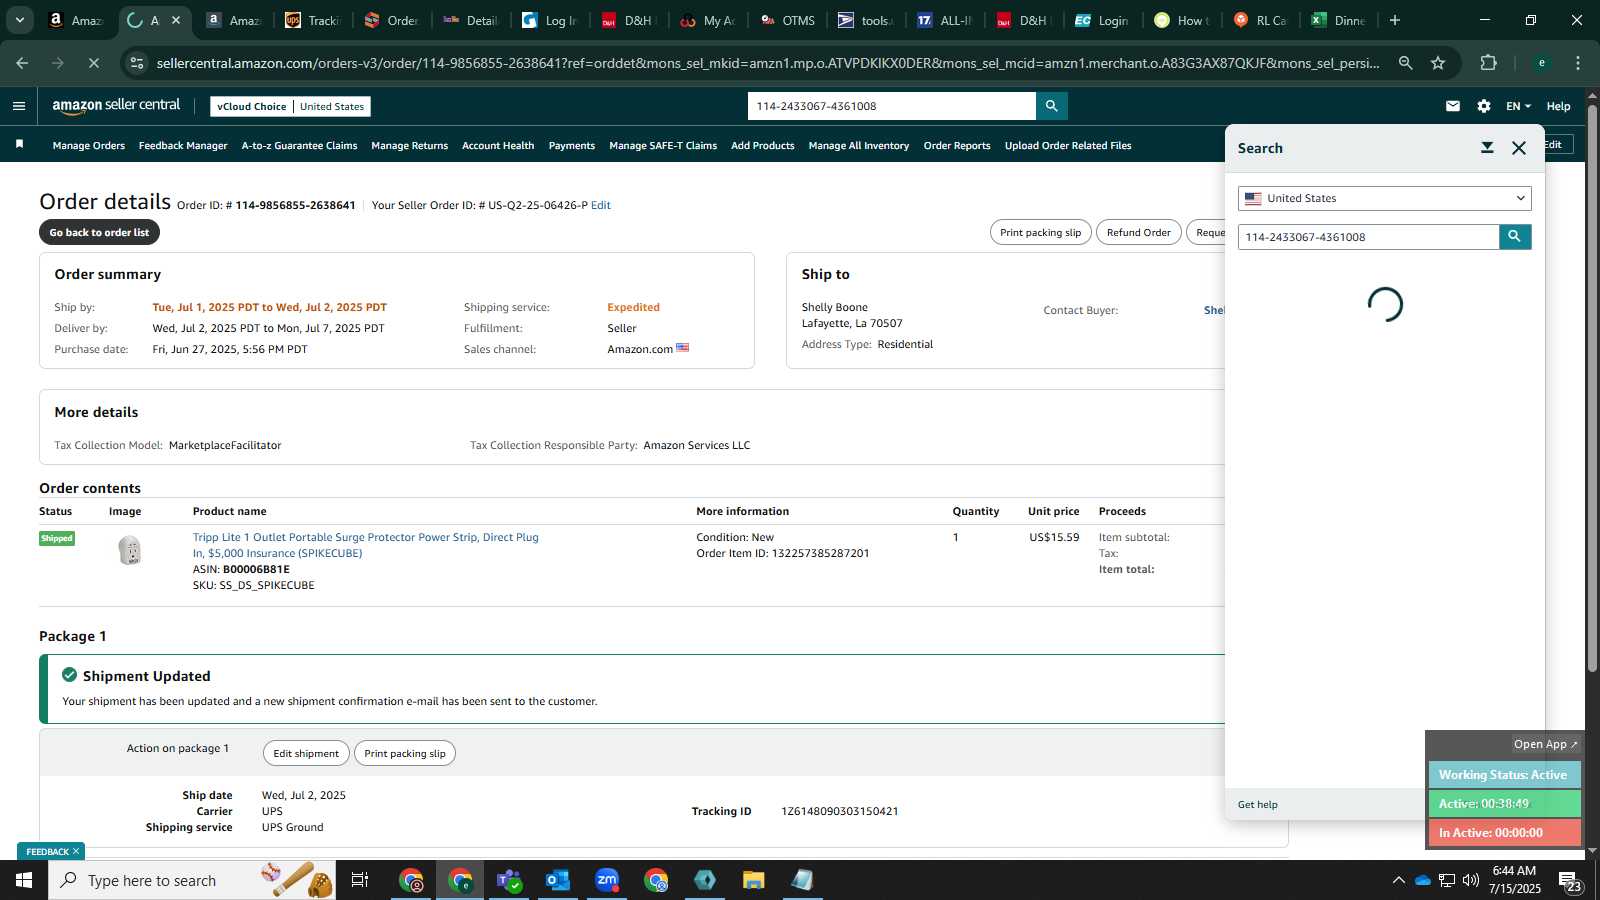
Task: Open the mail messages icon
Action: pyautogui.click(x=1453, y=106)
